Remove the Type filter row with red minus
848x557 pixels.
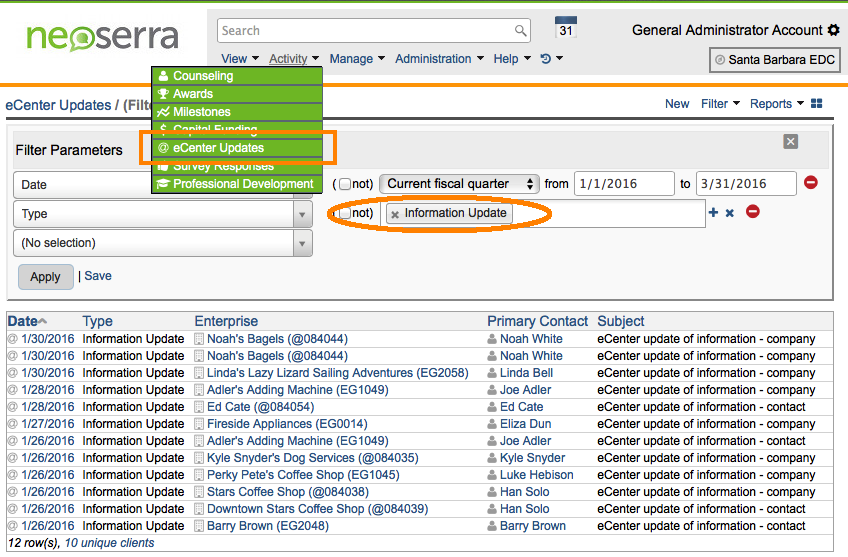(753, 212)
